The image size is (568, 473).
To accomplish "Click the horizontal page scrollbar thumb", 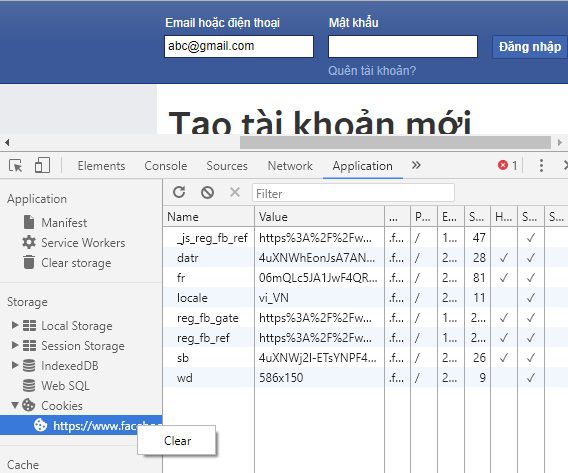I will (395, 142).
